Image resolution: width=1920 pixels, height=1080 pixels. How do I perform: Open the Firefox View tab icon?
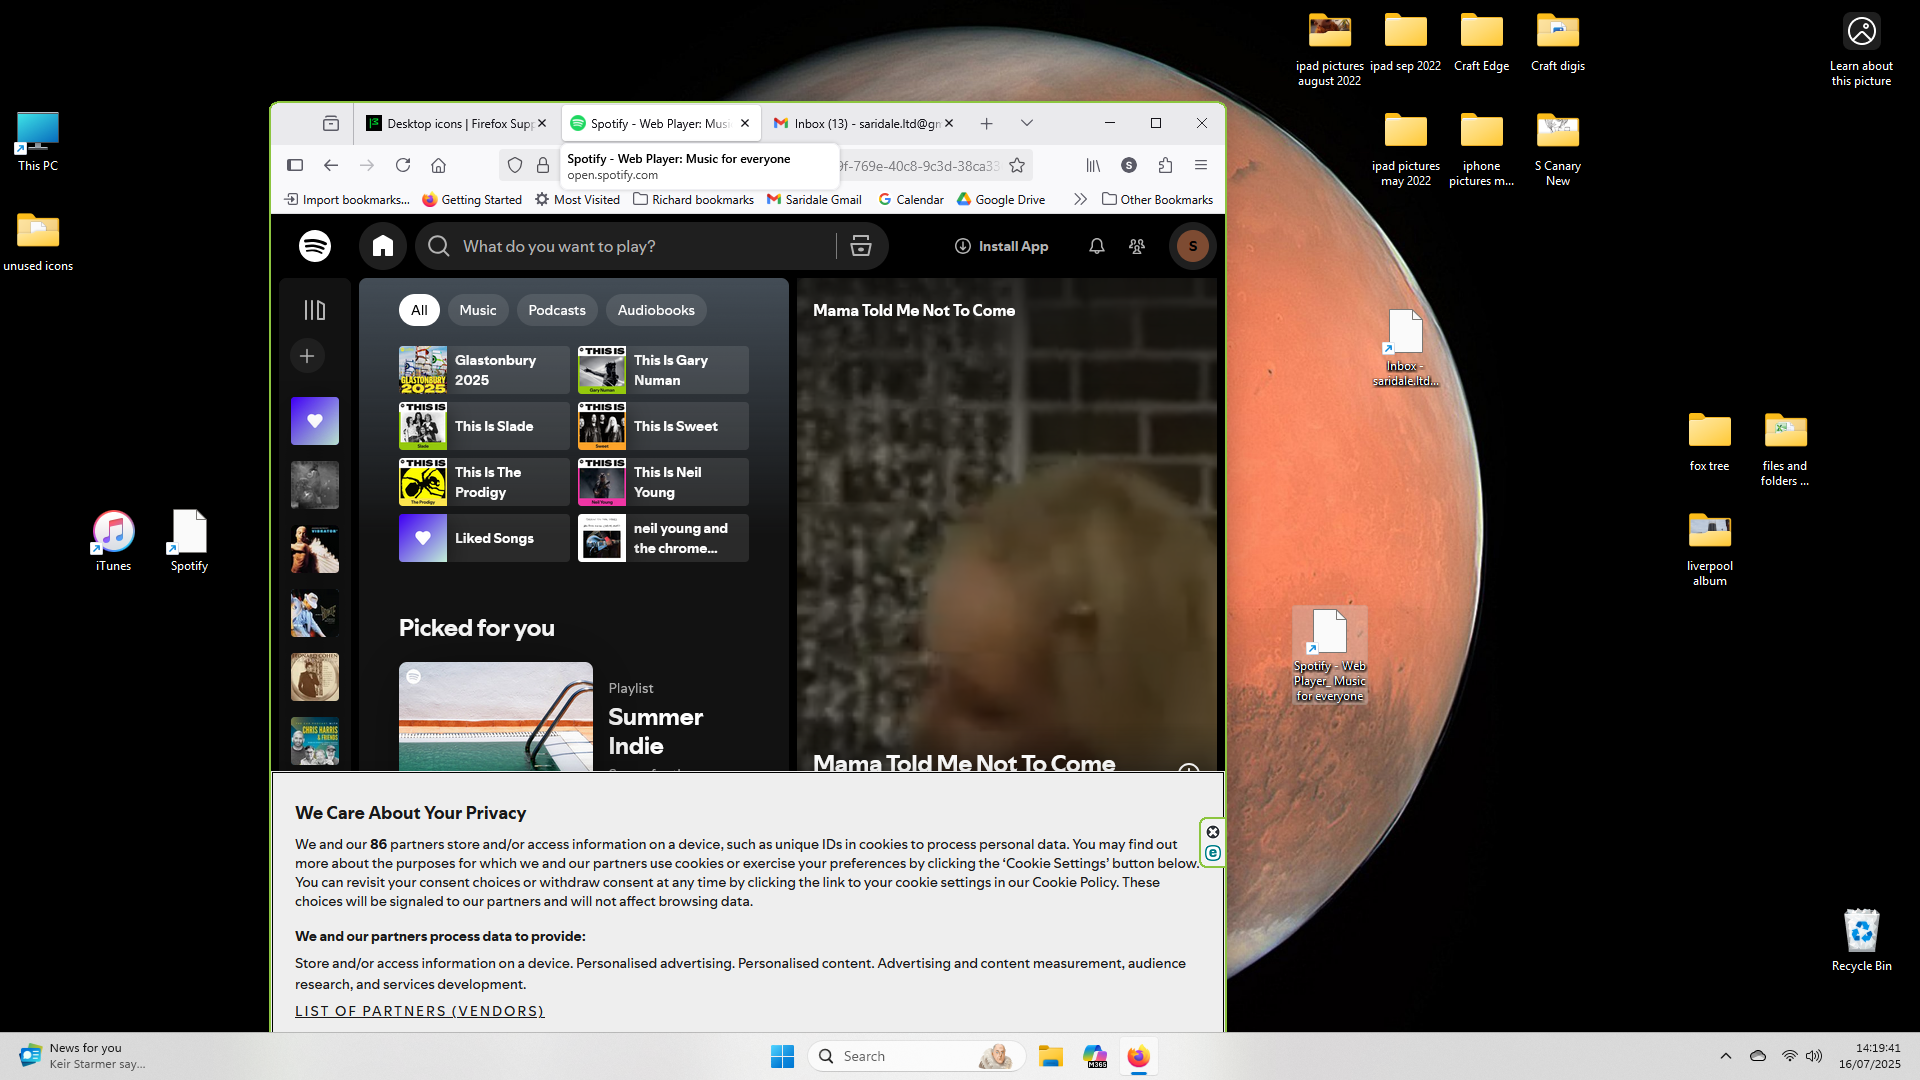click(331, 123)
